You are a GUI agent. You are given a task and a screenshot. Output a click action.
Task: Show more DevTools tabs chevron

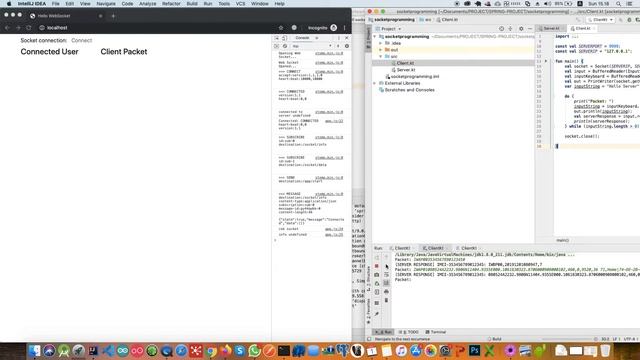[x=317, y=38]
